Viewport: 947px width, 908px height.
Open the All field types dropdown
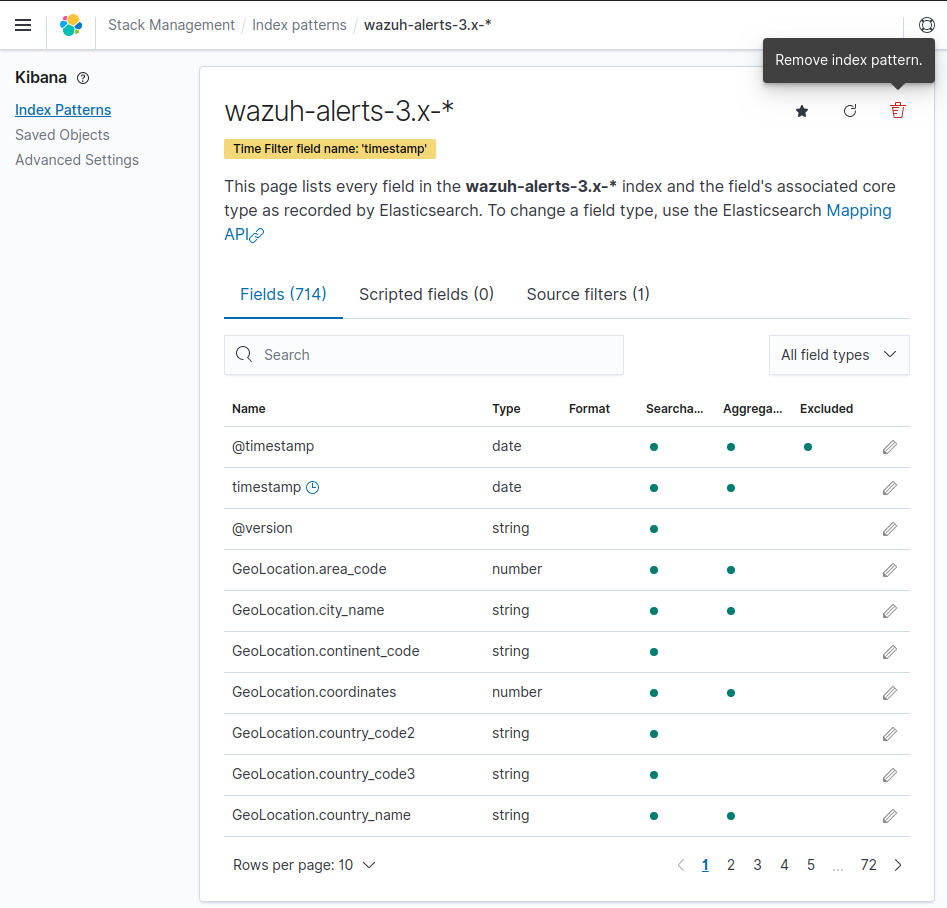click(x=839, y=355)
